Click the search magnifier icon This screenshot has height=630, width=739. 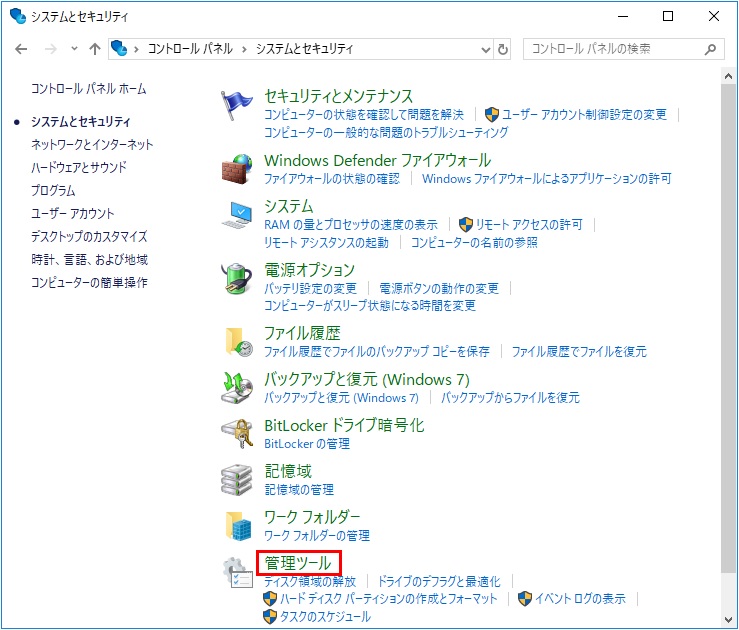click(710, 49)
